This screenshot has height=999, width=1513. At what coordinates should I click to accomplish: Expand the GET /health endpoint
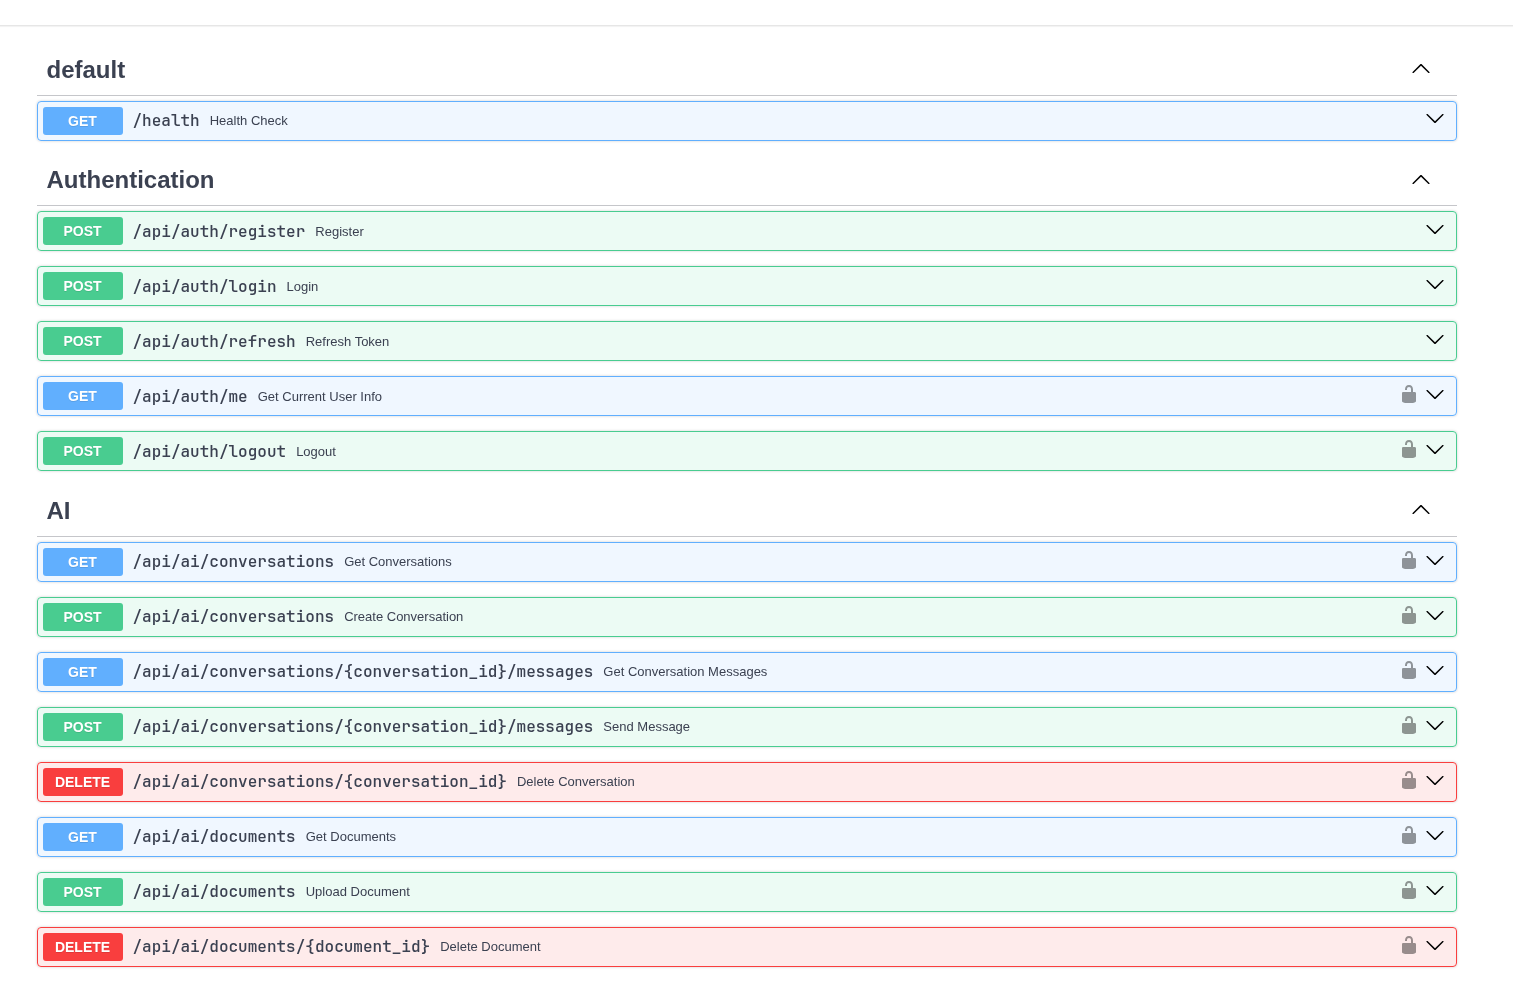coord(1435,119)
